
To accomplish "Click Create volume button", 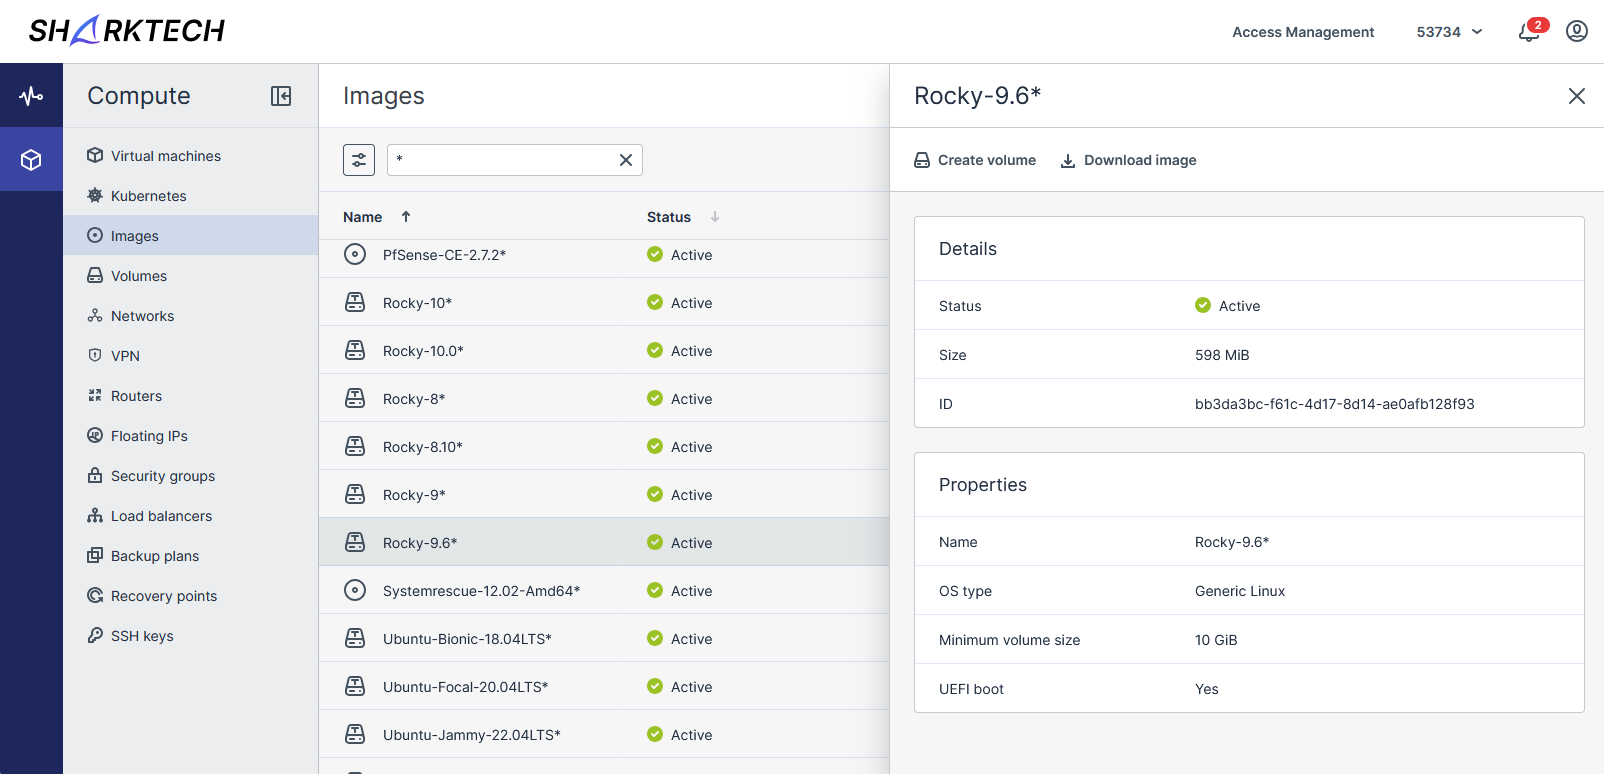I will click(x=975, y=160).
